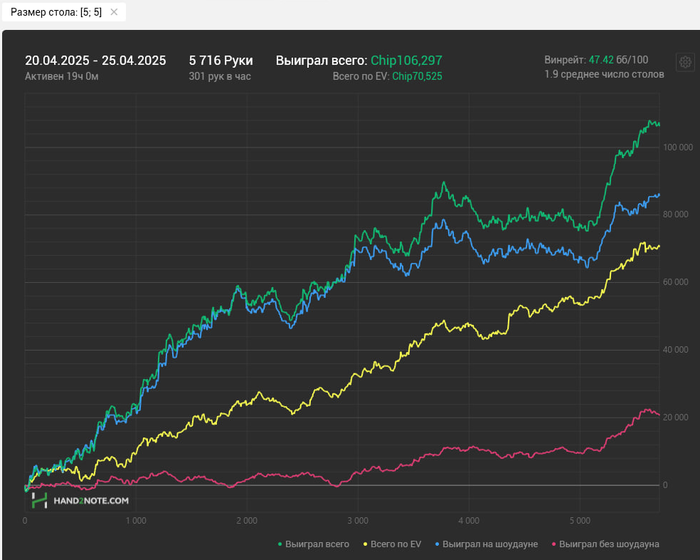
Task: Click the 40 000 y-axis label
Action: click(675, 350)
